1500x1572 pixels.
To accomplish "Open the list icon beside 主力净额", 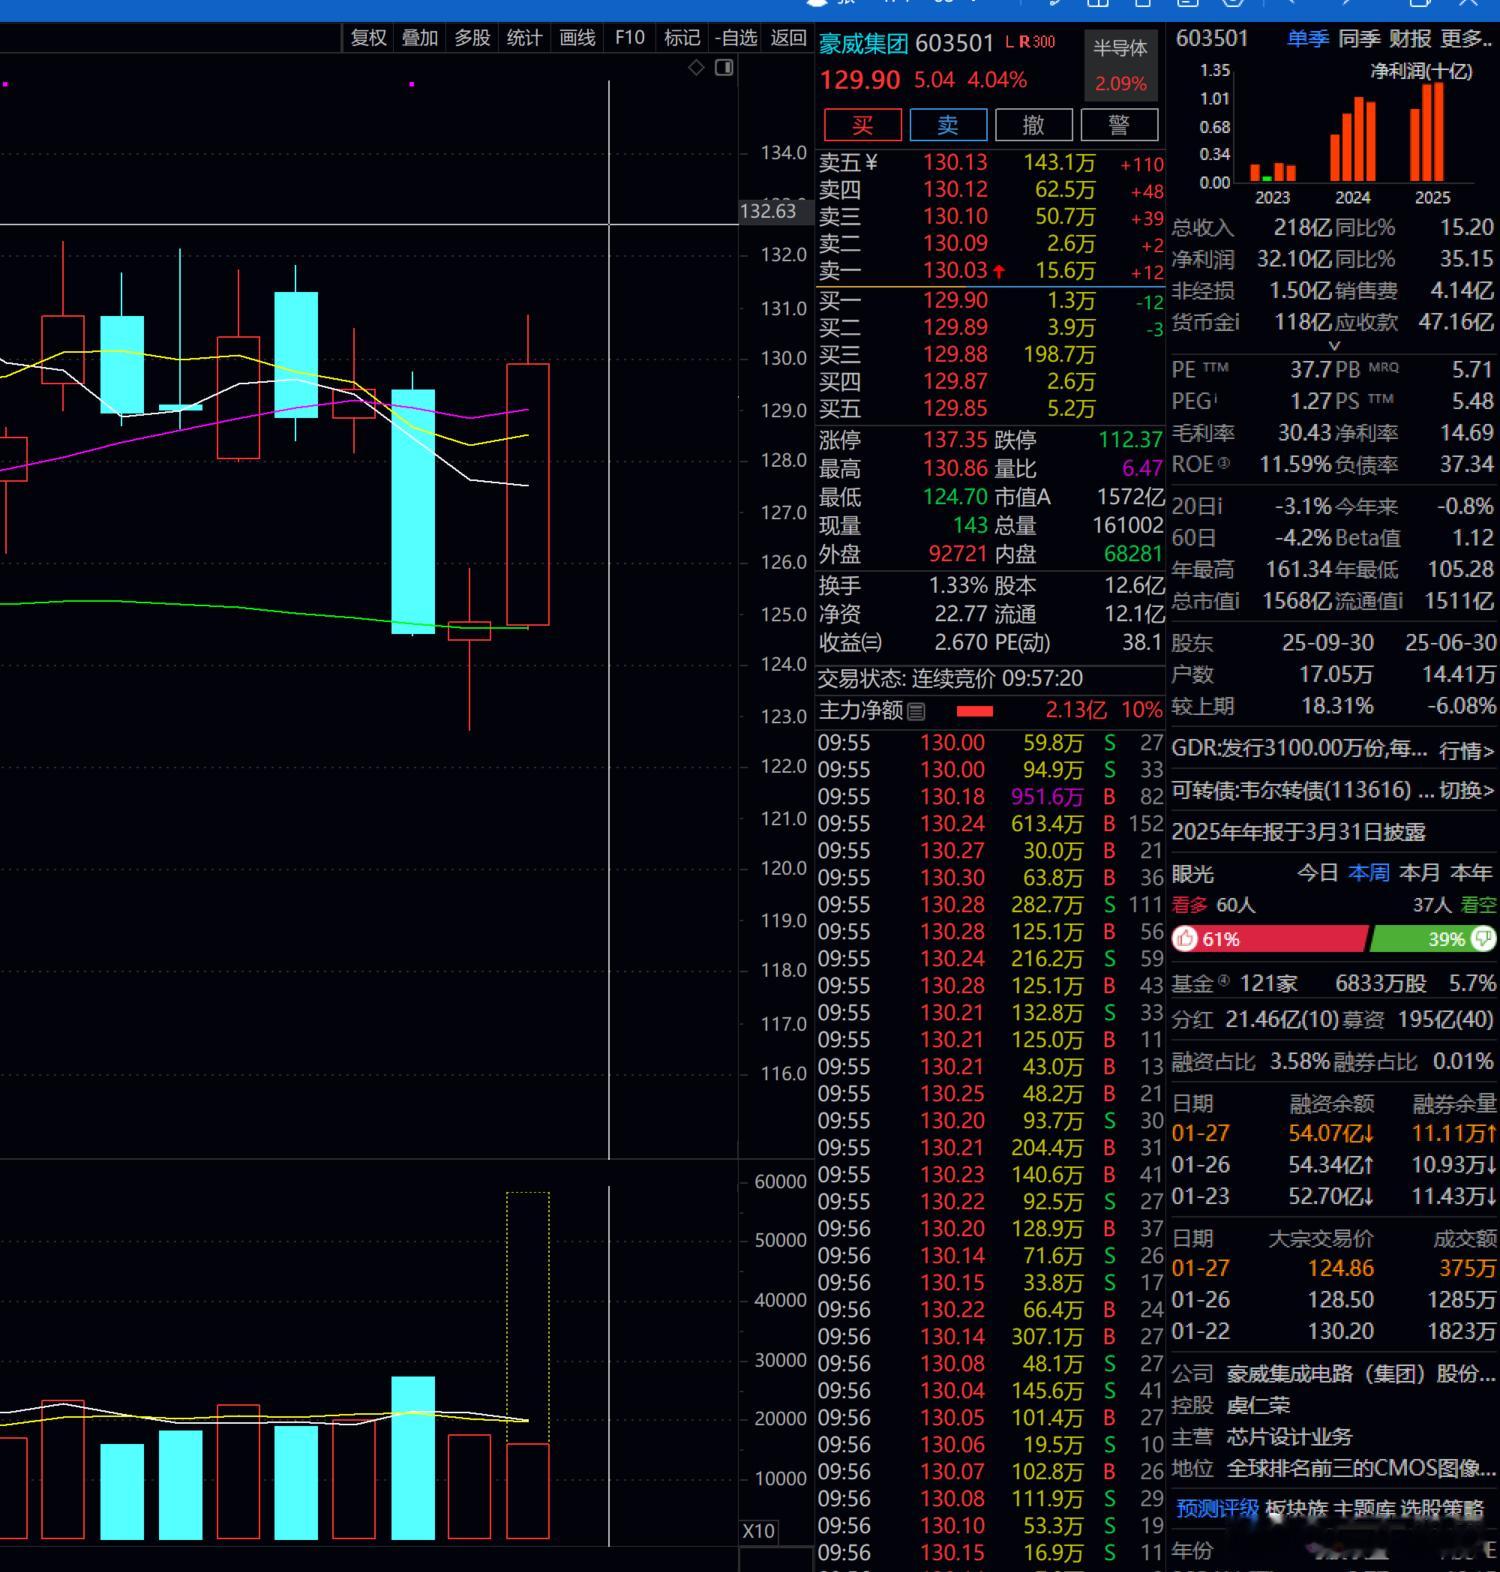I will (916, 711).
